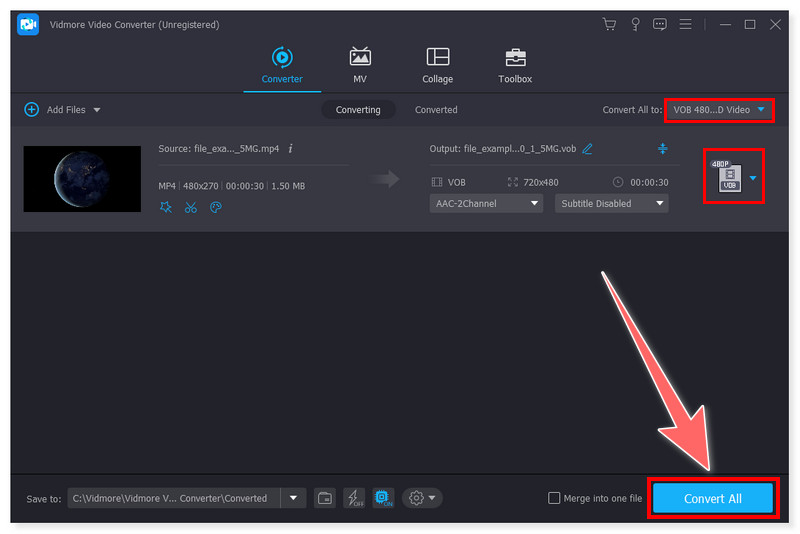800x534 pixels.
Task: Toggle the high speed conversion OFF icon
Action: [353, 498]
